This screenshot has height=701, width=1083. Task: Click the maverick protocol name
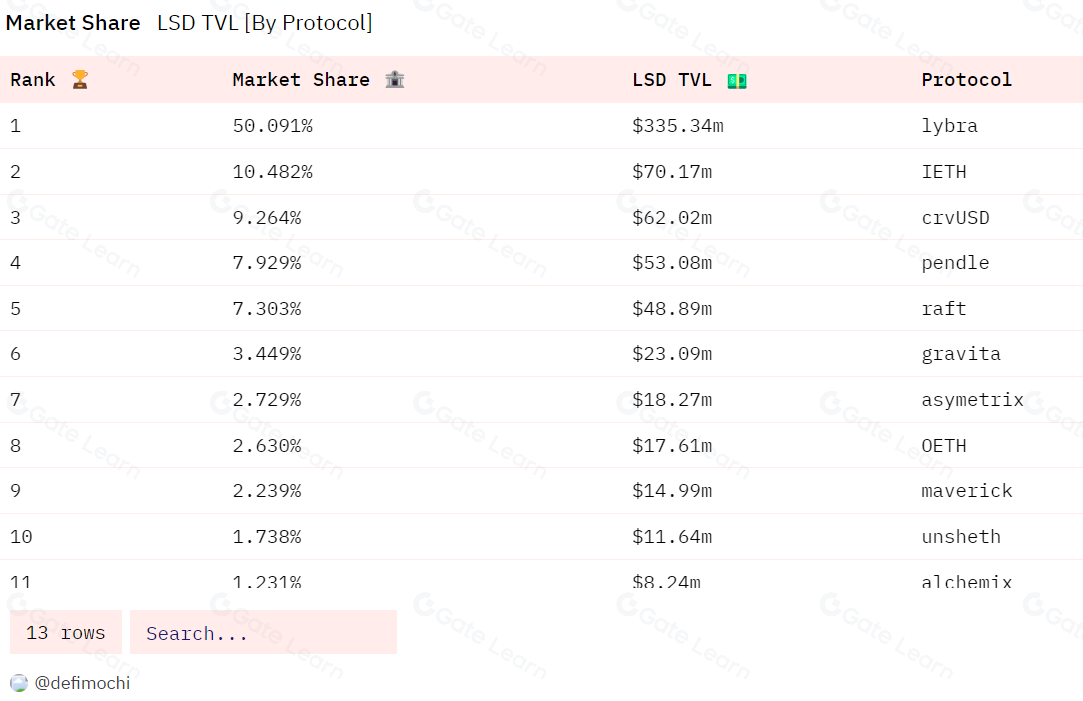coord(966,491)
